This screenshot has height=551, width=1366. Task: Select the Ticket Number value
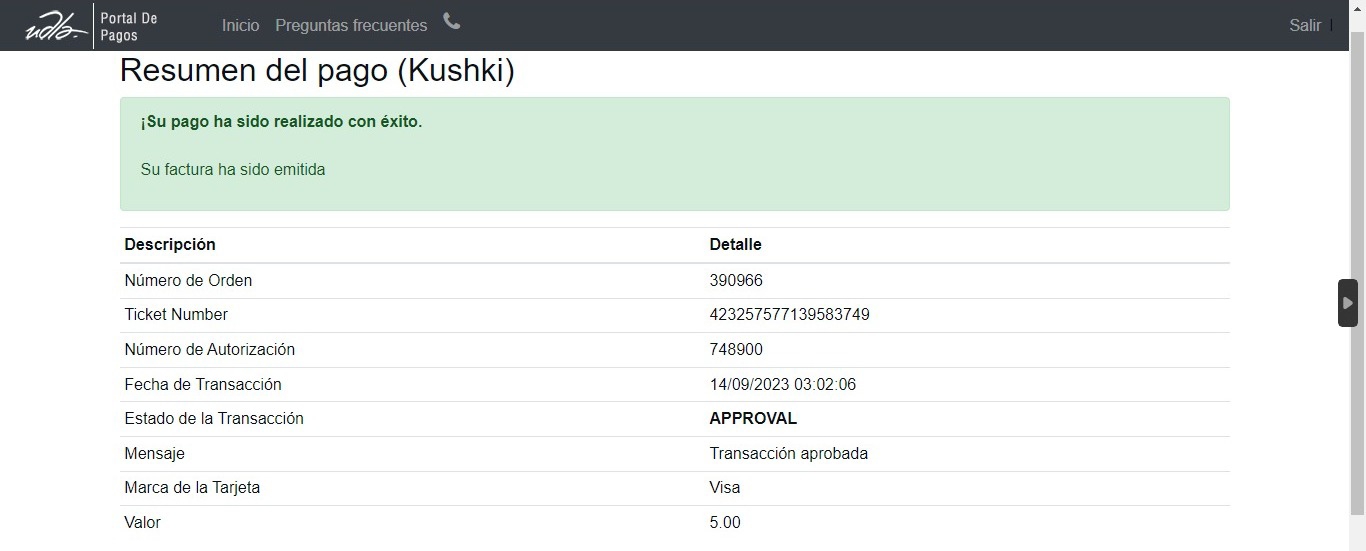tap(789, 315)
